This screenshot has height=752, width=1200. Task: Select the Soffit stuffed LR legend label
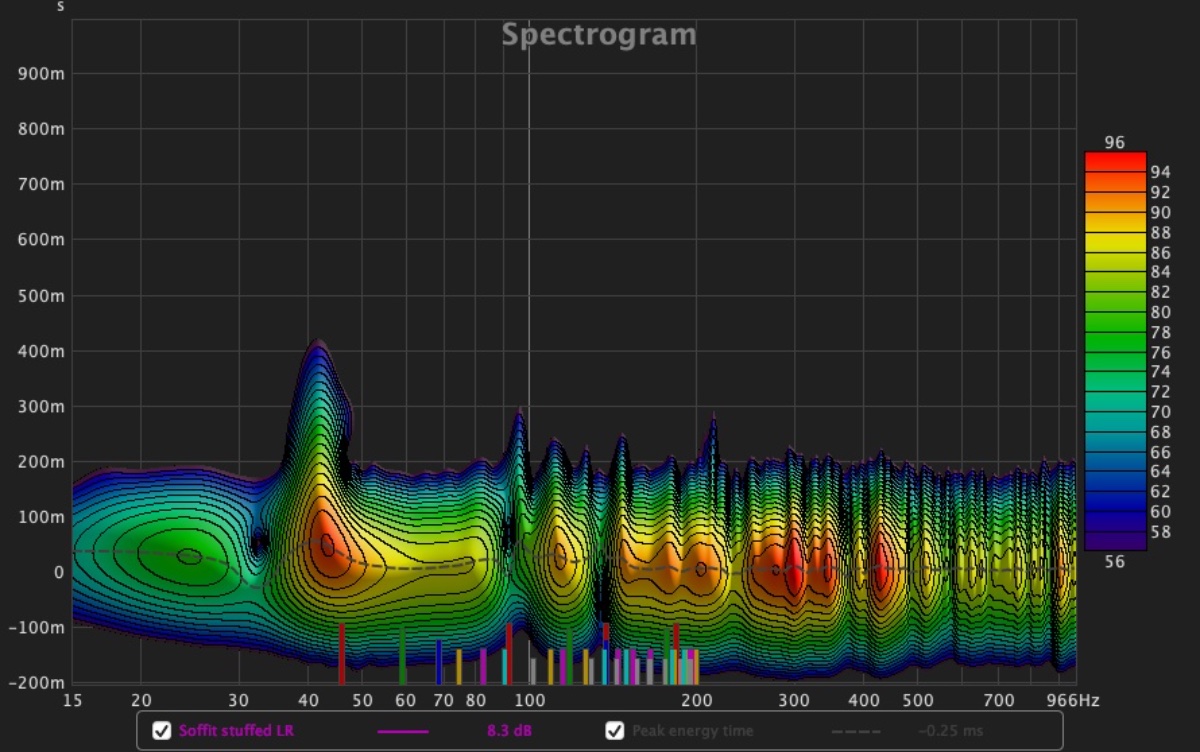[236, 731]
